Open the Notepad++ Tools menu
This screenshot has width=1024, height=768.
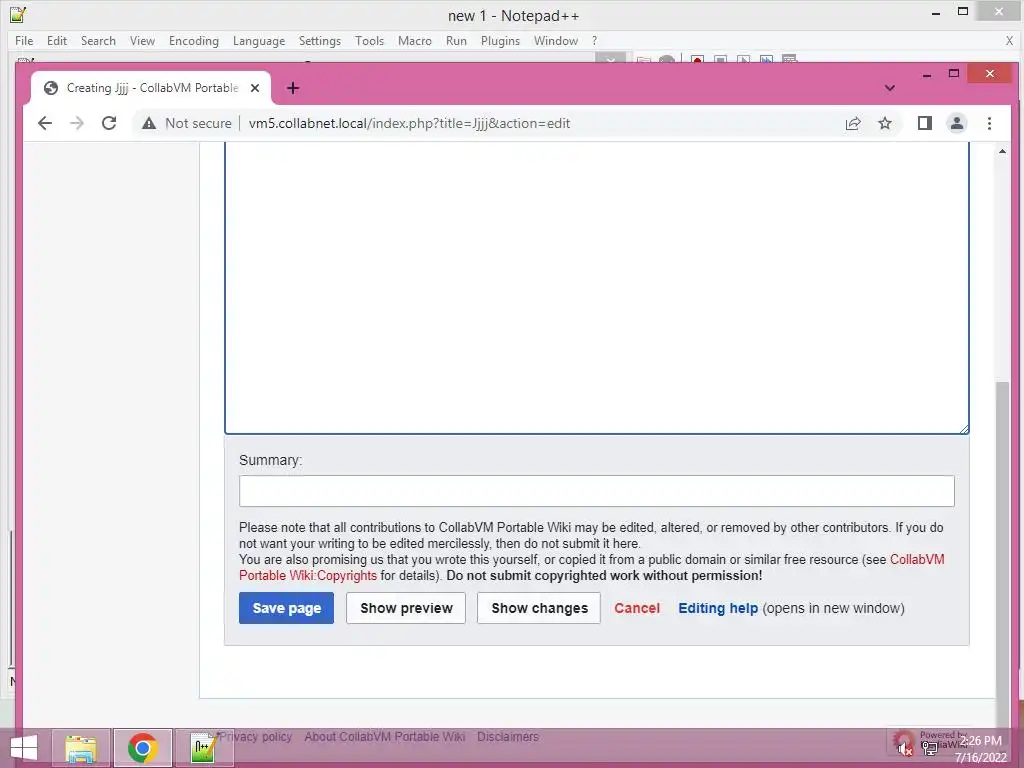tap(369, 40)
